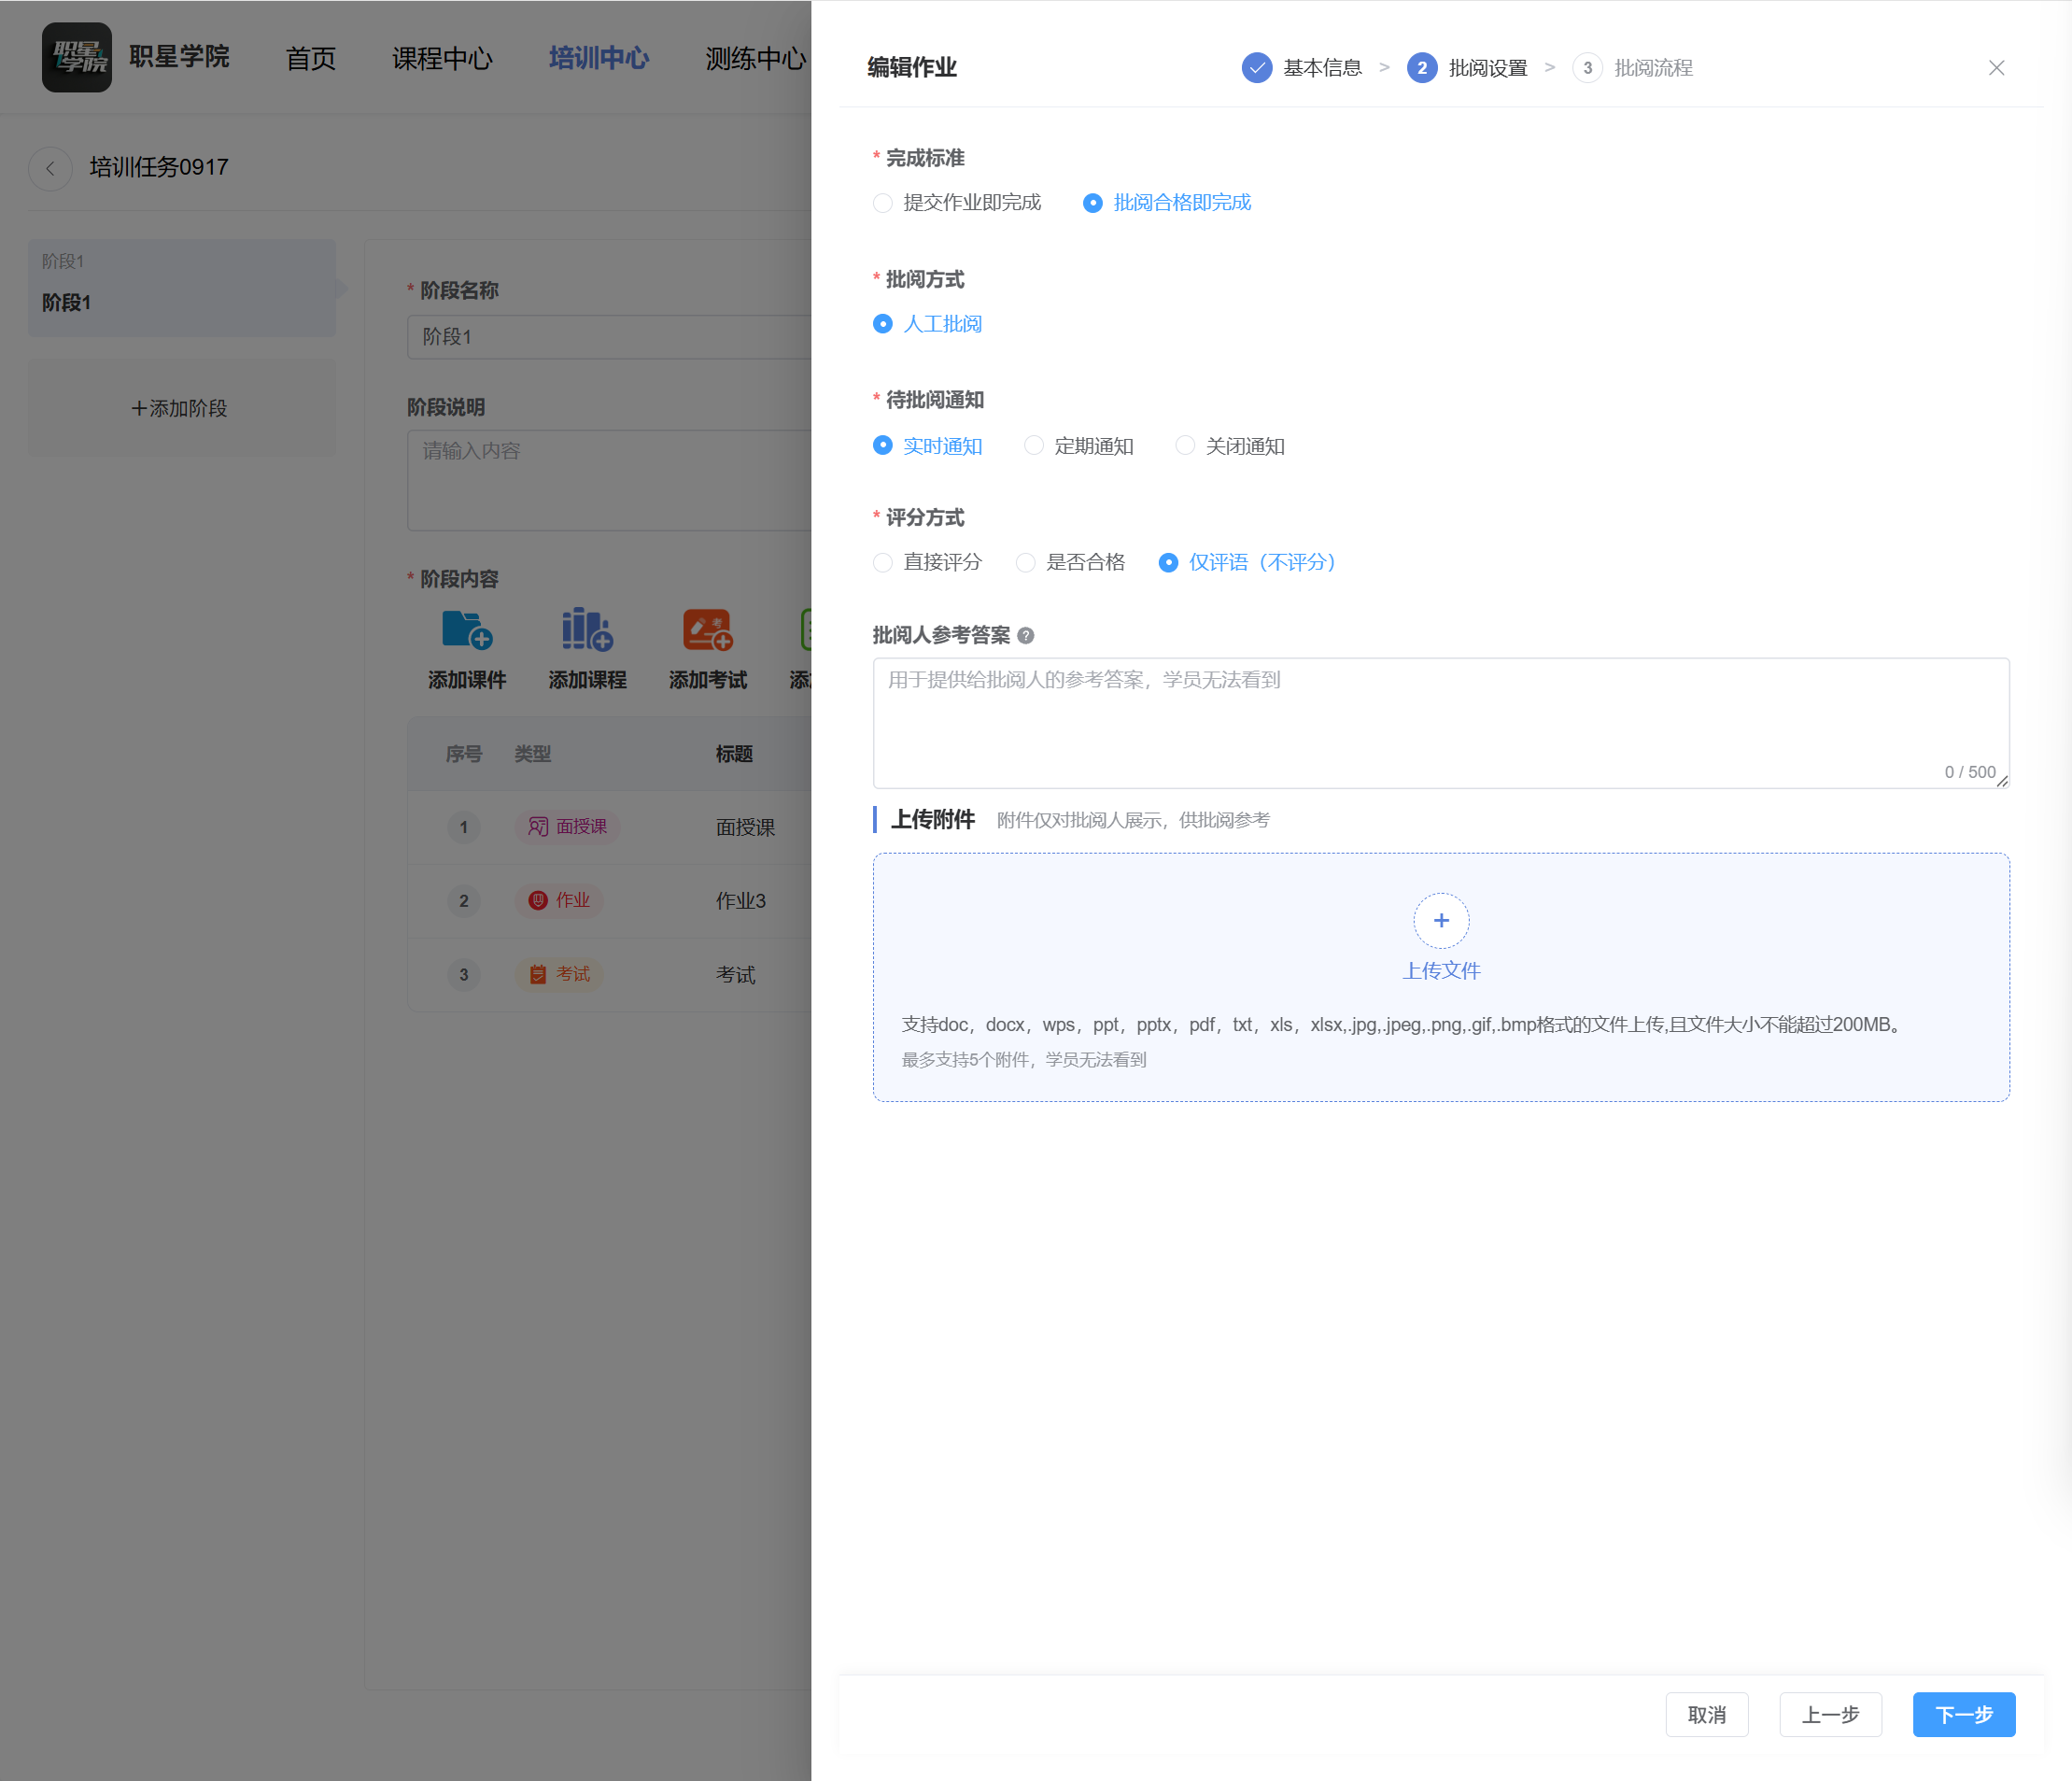
Task: Close the 编辑作业 panel with X
Action: click(x=1996, y=68)
